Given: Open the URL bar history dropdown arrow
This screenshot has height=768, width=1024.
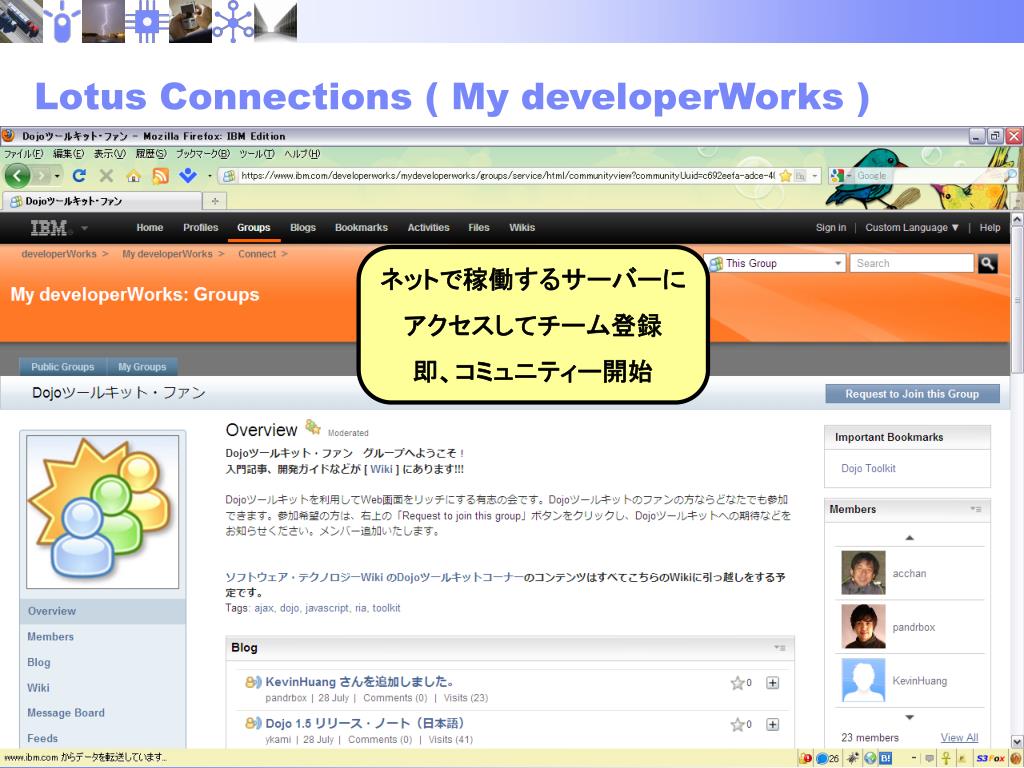Looking at the screenshot, I should 814,176.
